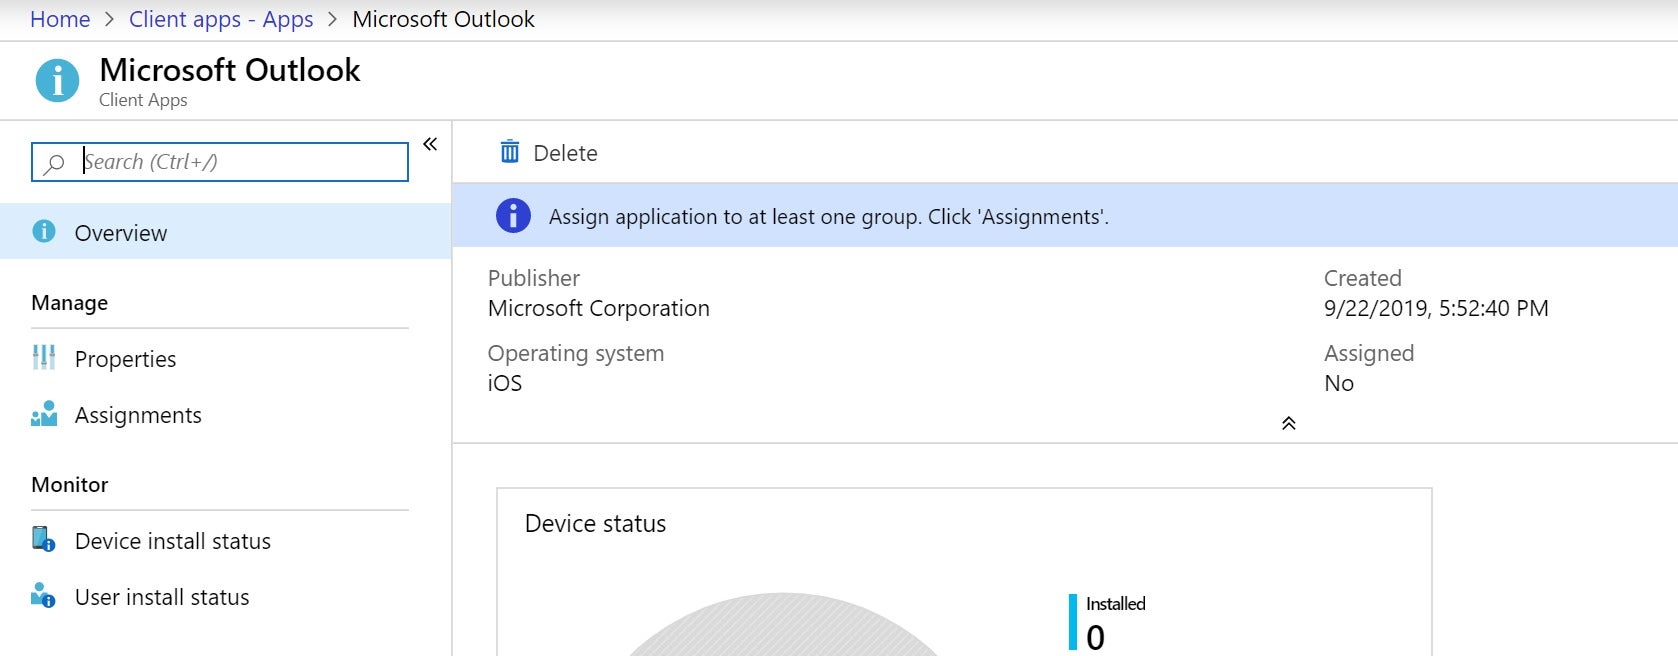Click the Monitor section heading
This screenshot has height=656, width=1678.
(x=70, y=485)
